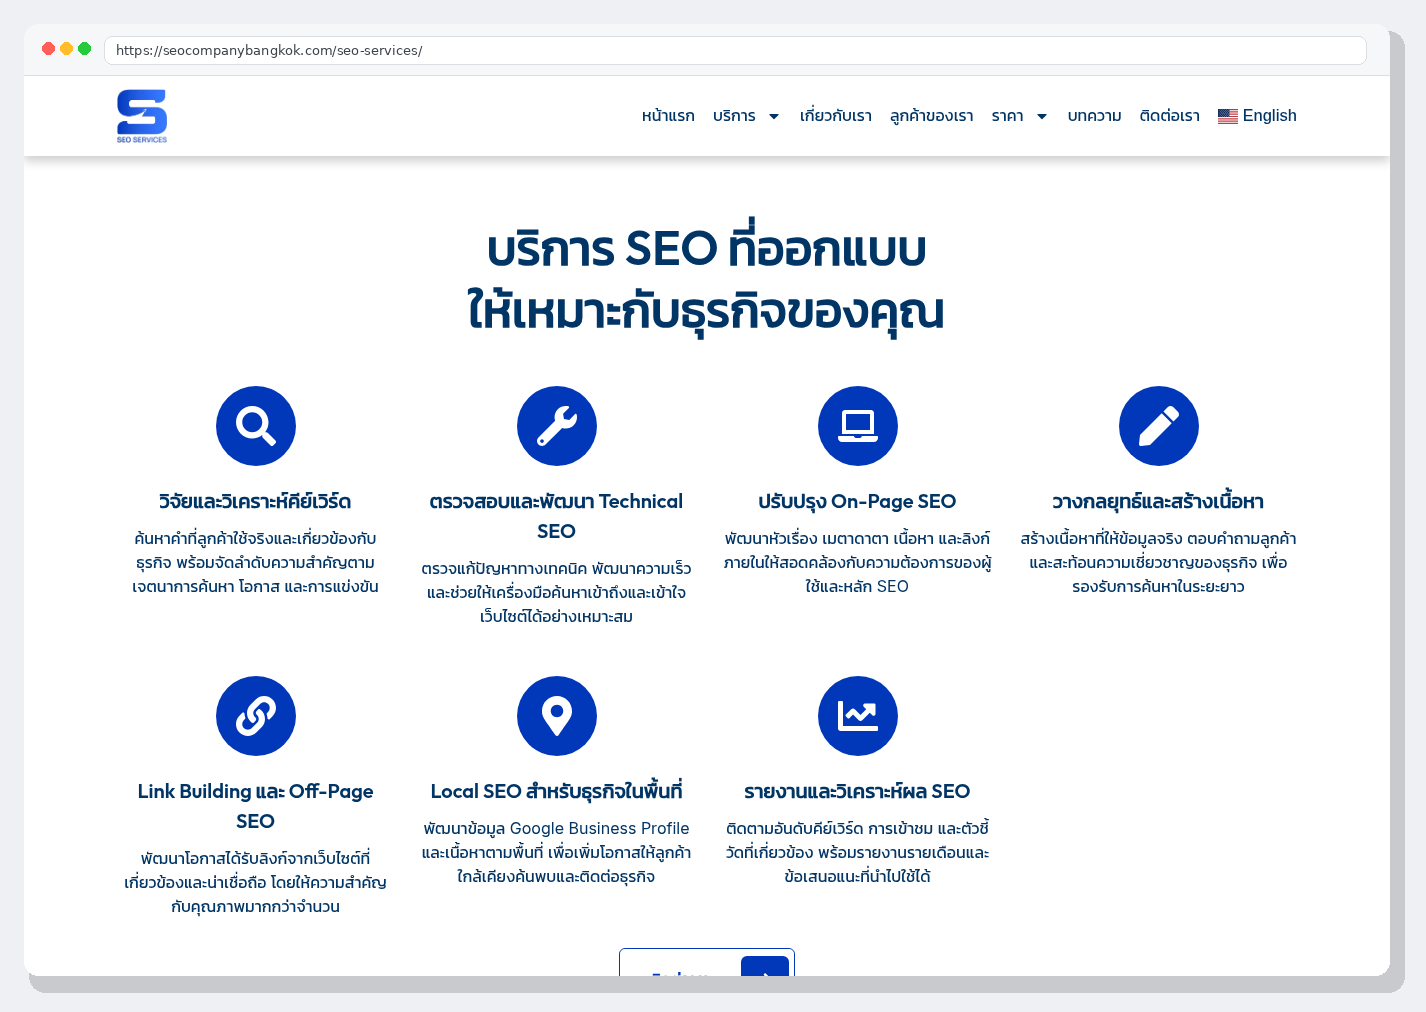Click the ตรวจสอบและพัฒนา Technical SEO heading

(x=556, y=516)
